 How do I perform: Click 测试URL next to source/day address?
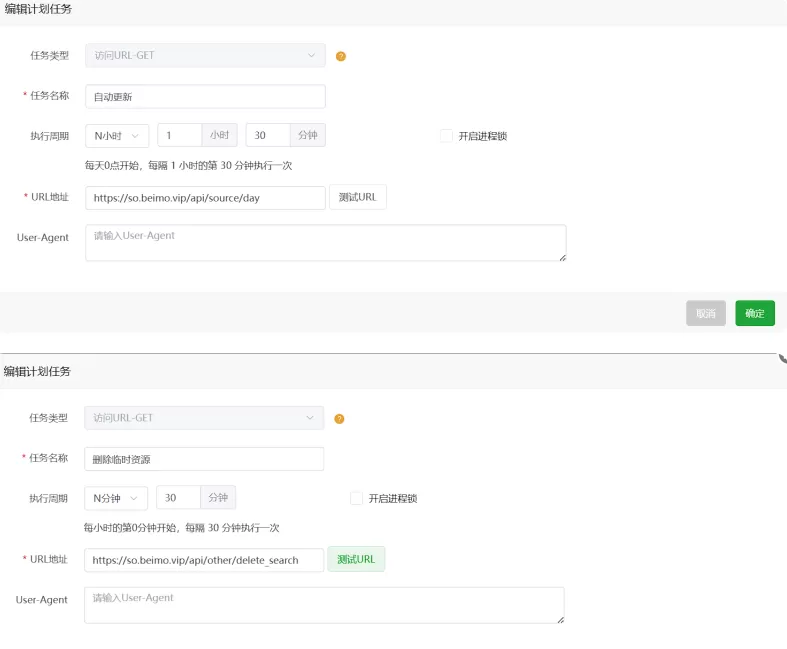tap(358, 197)
